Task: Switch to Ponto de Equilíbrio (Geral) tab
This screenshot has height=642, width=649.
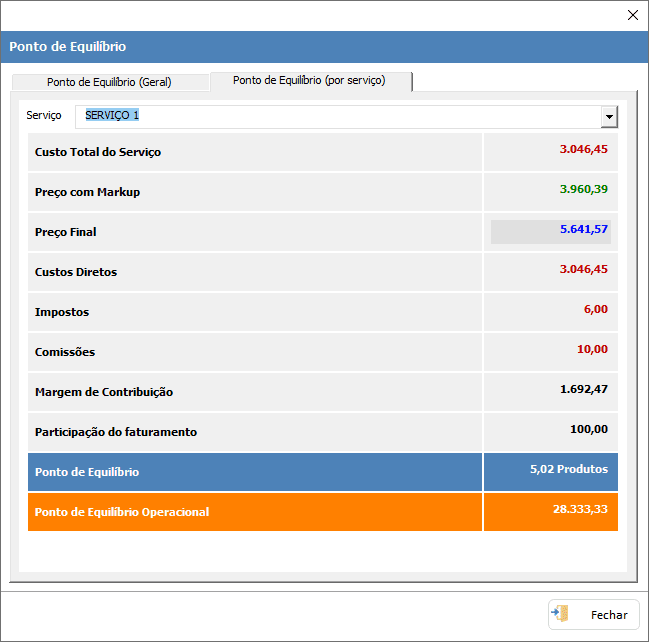Action: pos(110,82)
